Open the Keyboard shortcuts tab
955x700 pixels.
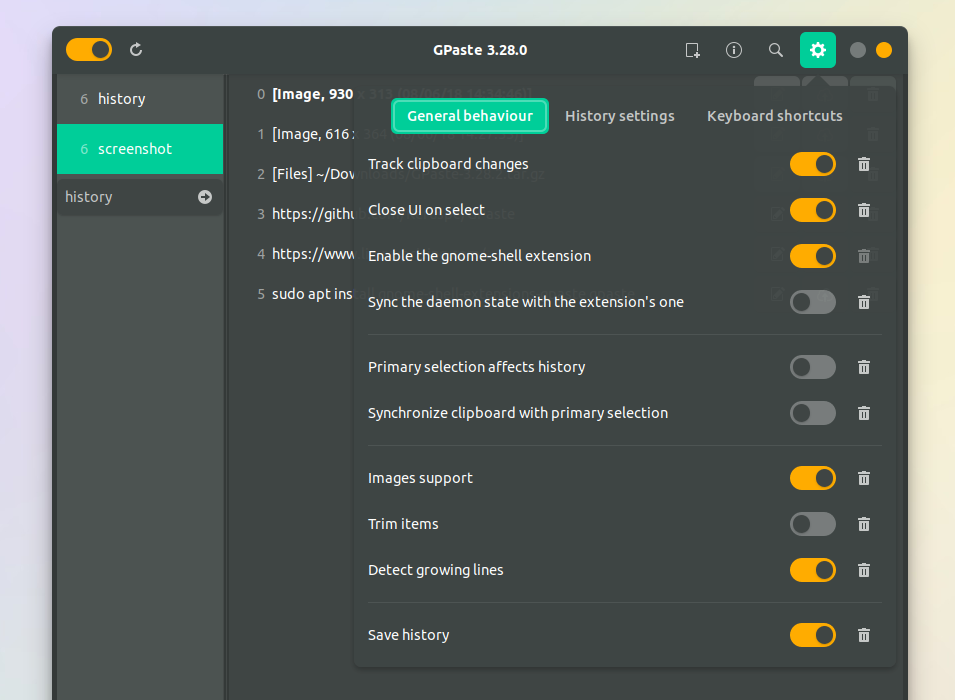pos(774,116)
